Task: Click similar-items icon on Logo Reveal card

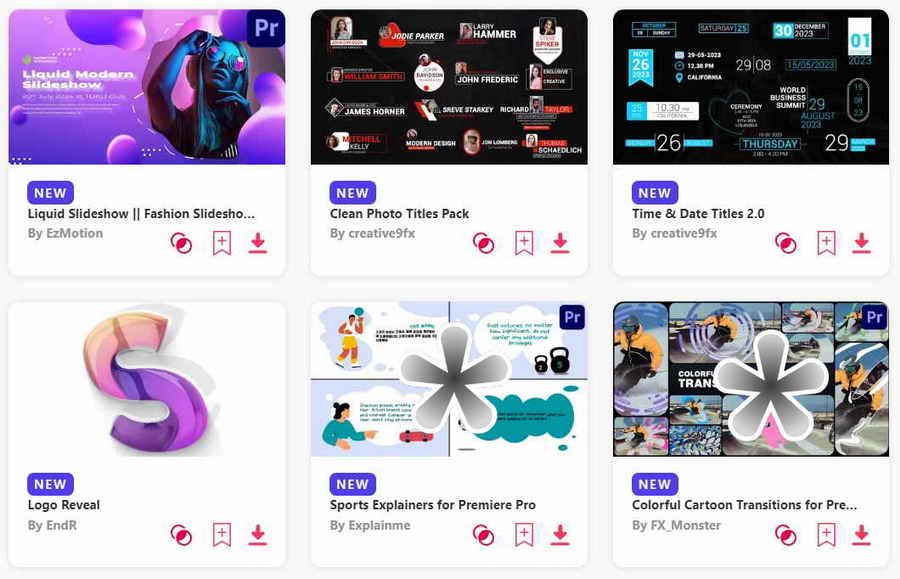Action: [x=181, y=535]
